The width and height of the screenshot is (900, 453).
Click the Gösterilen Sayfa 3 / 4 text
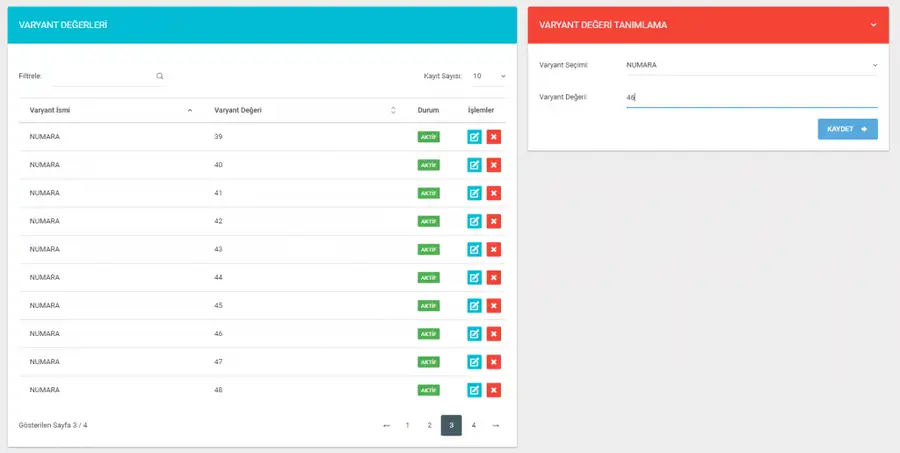[53, 425]
